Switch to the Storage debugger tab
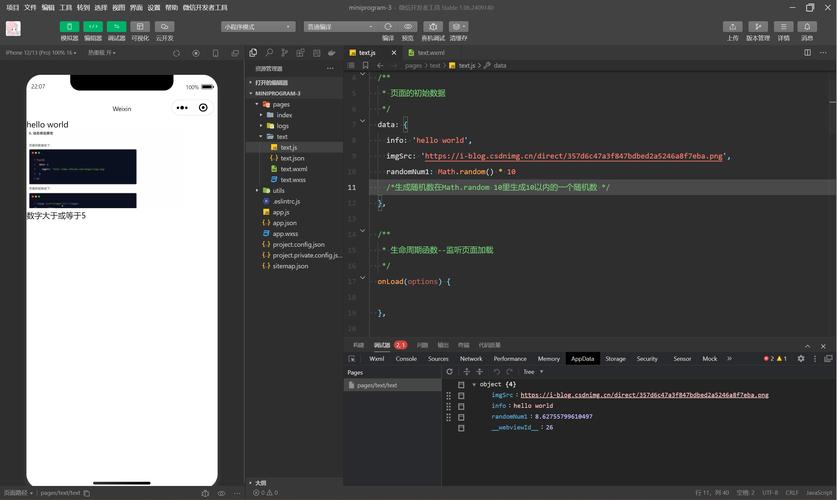Image resolution: width=837 pixels, height=500 pixels. tap(615, 359)
